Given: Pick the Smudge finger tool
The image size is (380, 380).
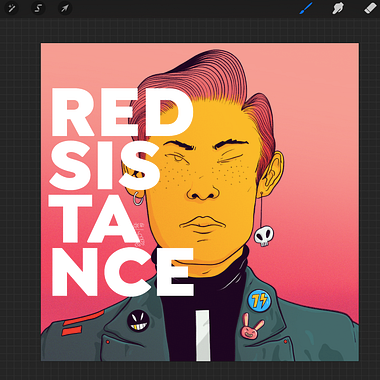Looking at the screenshot, I should click(x=338, y=8).
